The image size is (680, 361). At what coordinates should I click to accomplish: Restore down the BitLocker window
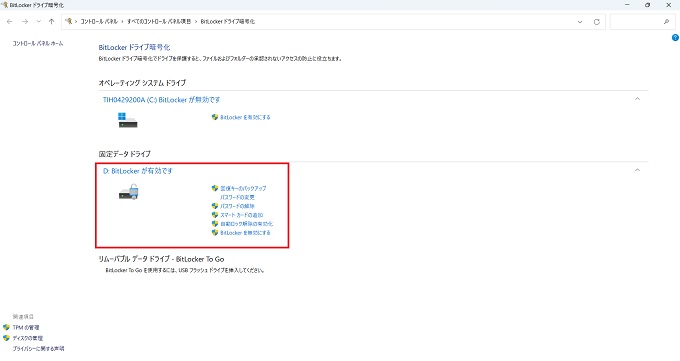pyautogui.click(x=647, y=5)
